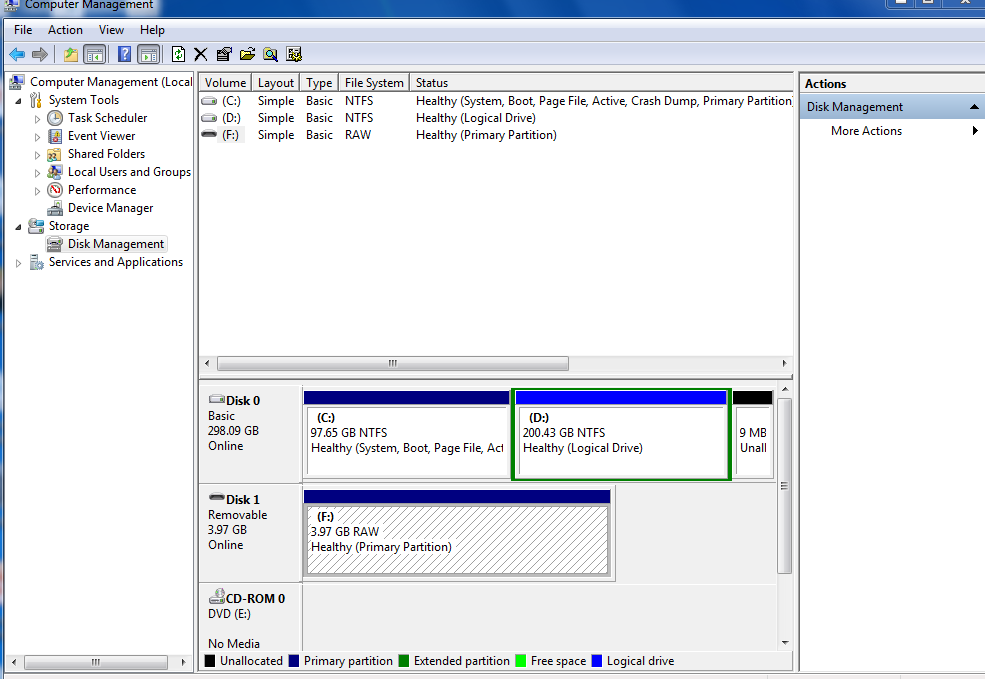Viewport: 985px width, 679px height.
Task: Expand the Shared Folders node
Action: (x=37, y=155)
